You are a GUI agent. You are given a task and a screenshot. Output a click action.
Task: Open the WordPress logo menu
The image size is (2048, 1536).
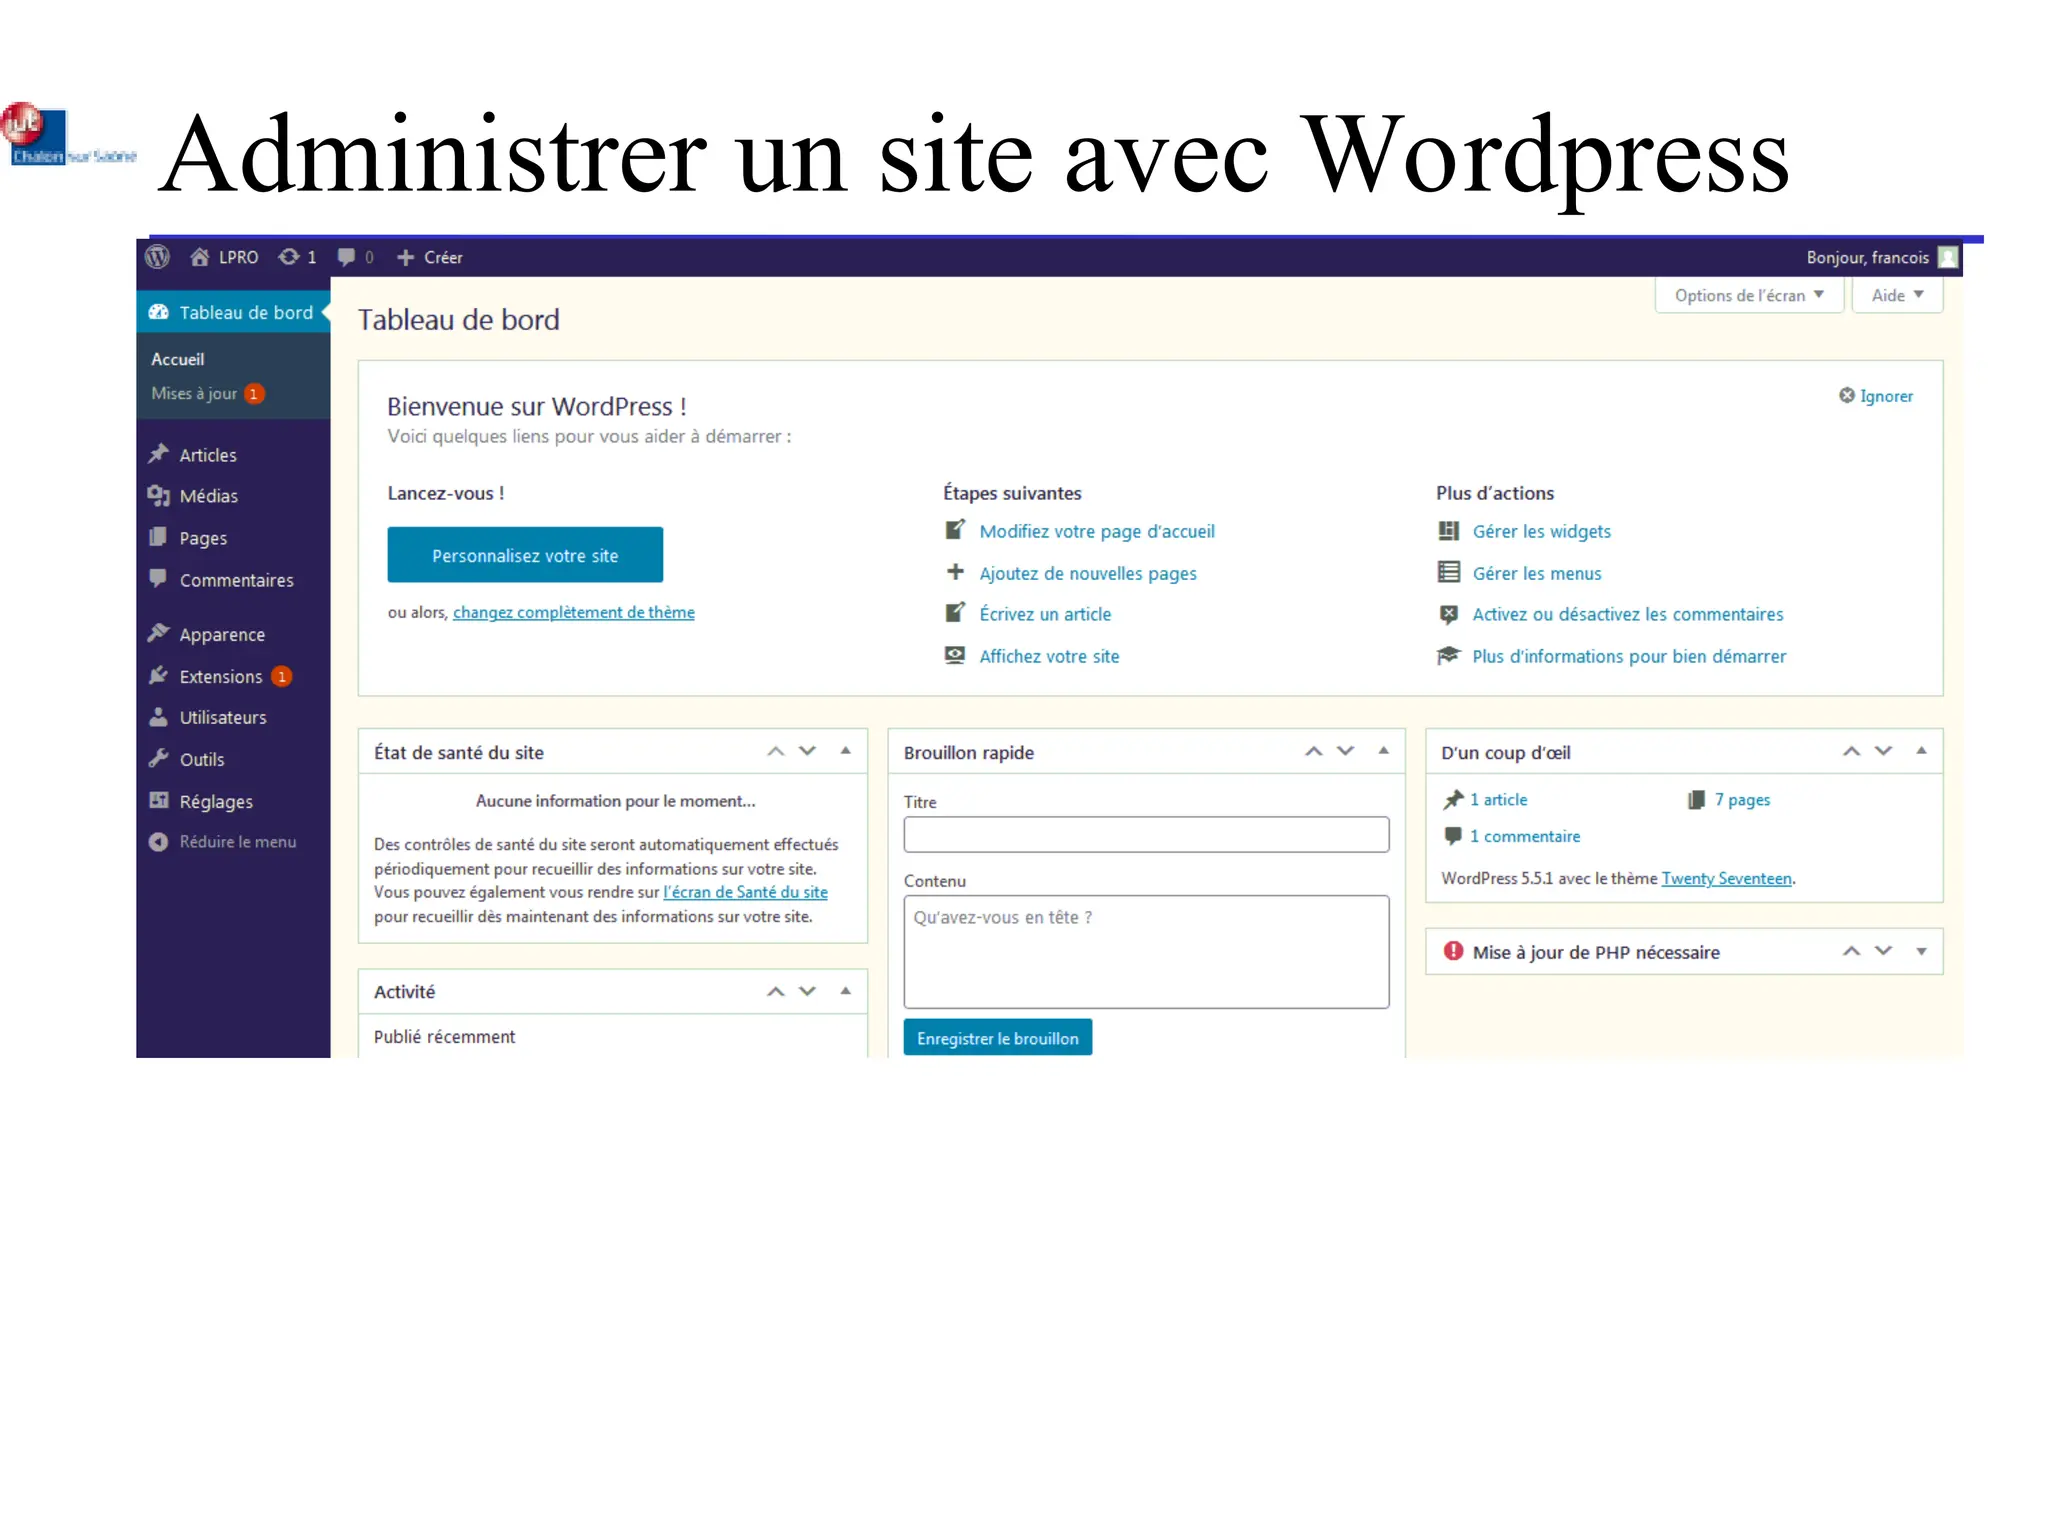[x=157, y=257]
